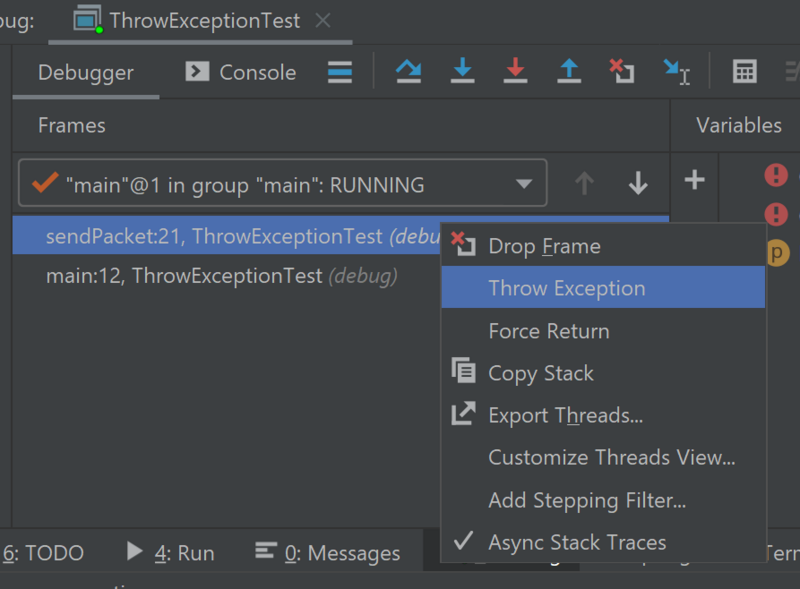Open the thread selector dropdown
This screenshot has height=589, width=800.
pos(523,184)
